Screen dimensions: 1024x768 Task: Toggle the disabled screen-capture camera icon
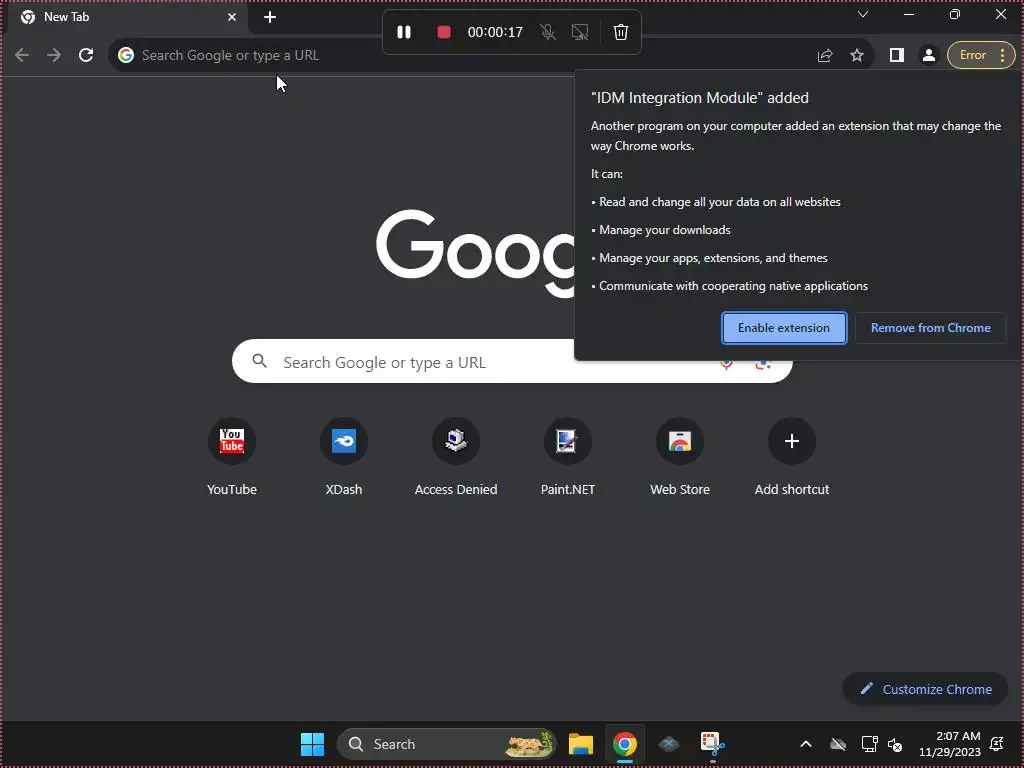click(579, 32)
